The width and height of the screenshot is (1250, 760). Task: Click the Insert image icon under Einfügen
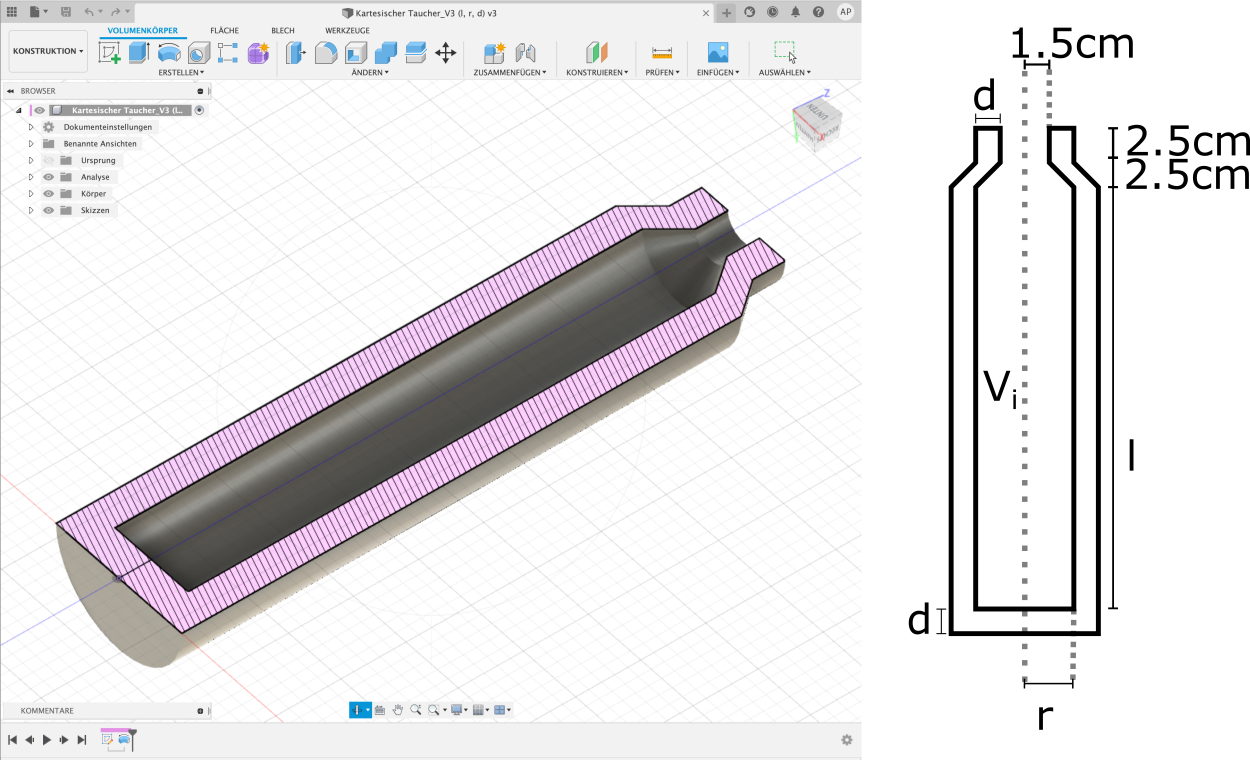tap(718, 53)
